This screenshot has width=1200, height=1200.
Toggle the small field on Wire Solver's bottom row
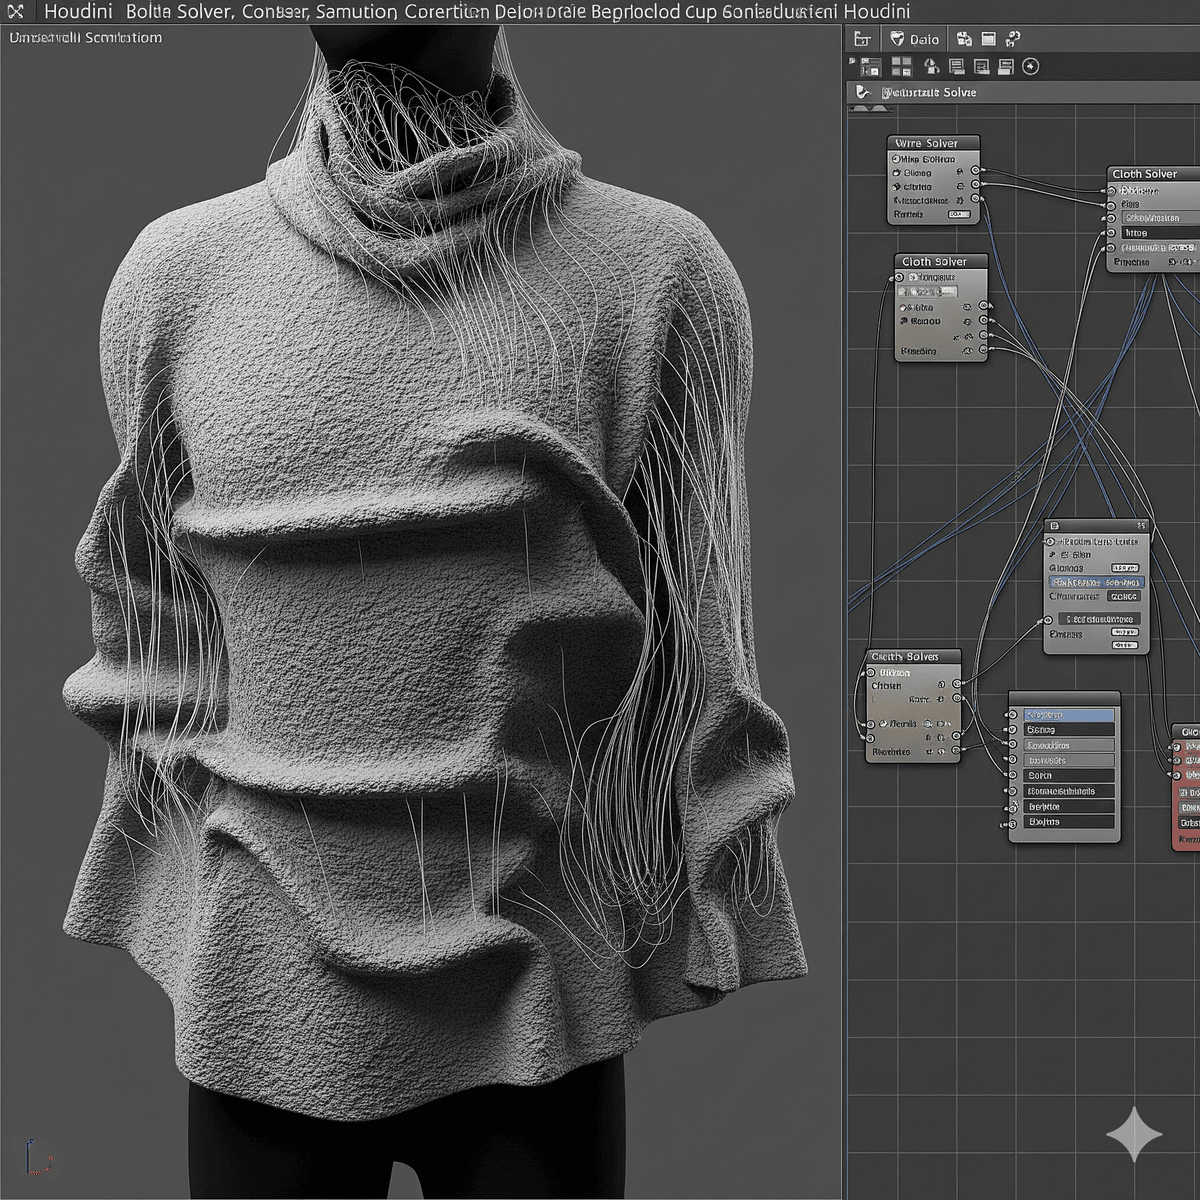point(958,214)
